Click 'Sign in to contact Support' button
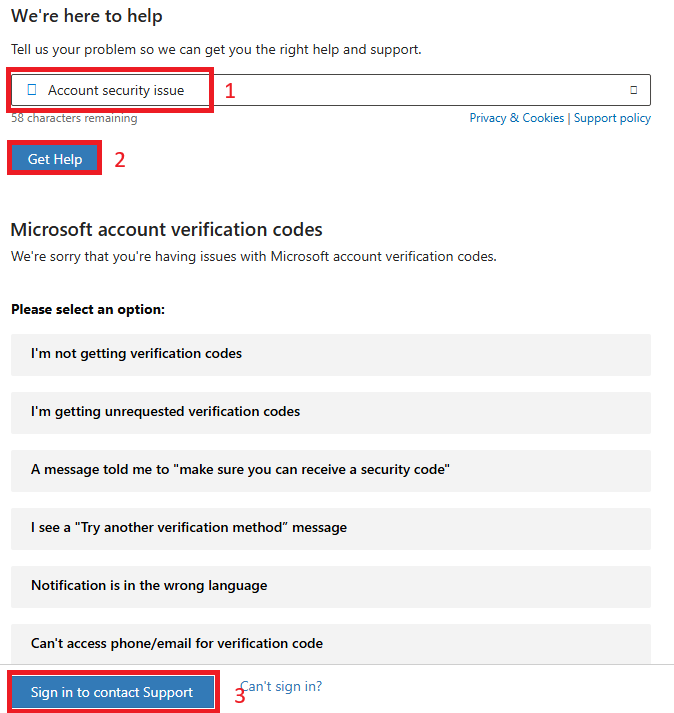674x713 pixels. click(112, 692)
